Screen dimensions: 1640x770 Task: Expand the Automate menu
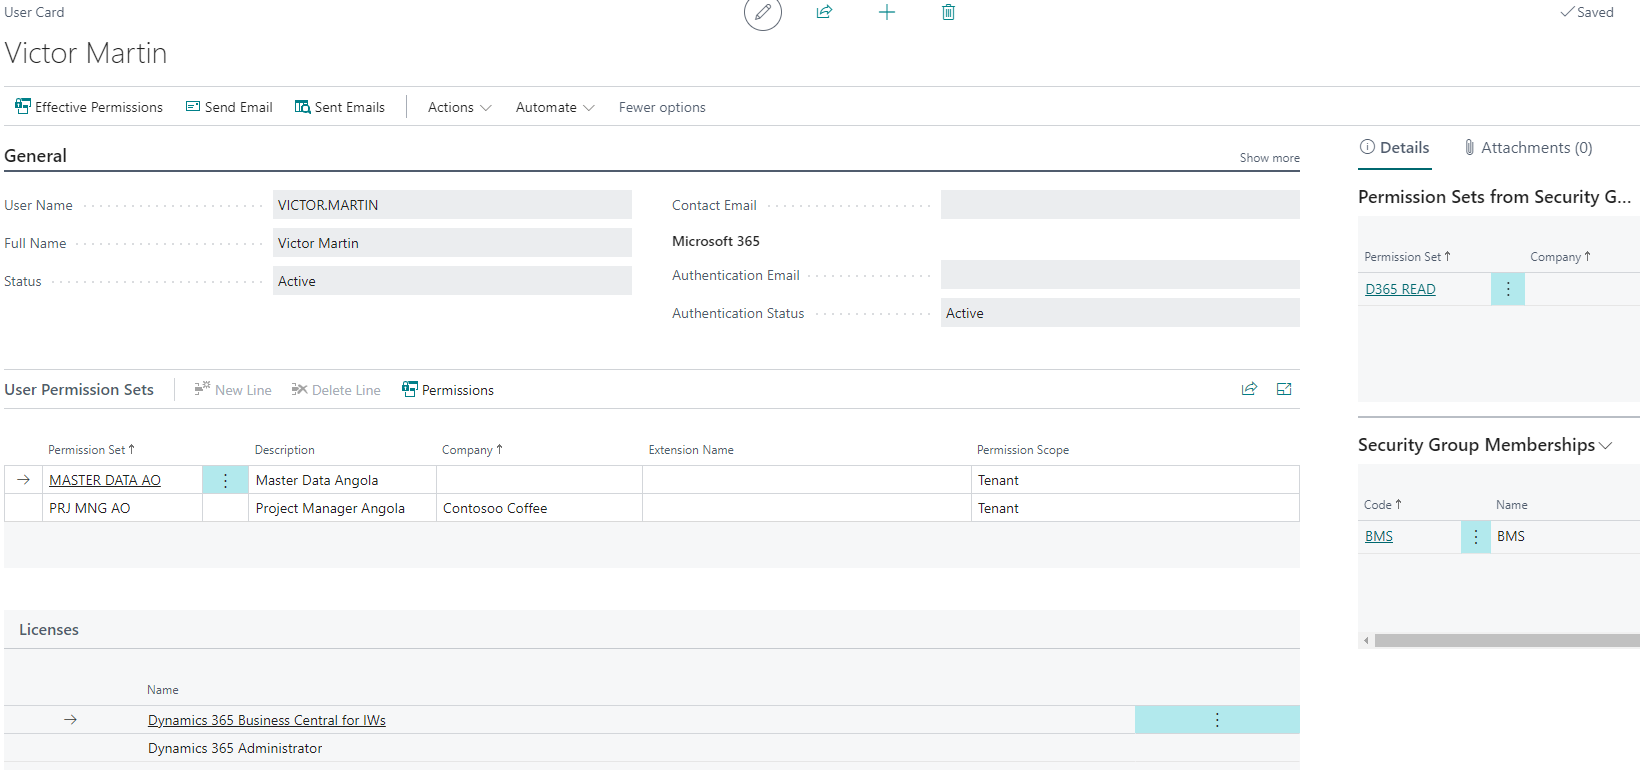pos(555,107)
